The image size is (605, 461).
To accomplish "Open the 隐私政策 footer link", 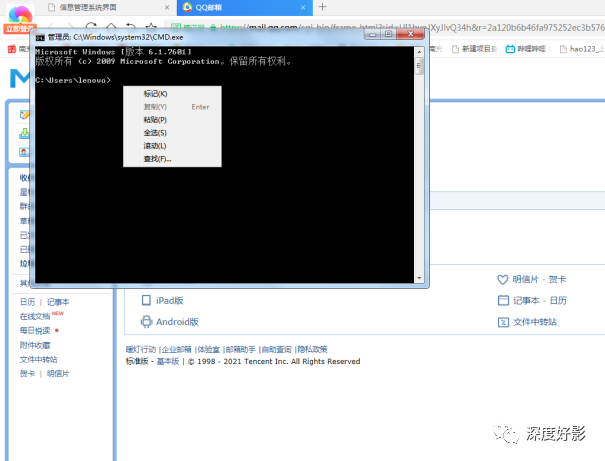I will tap(312, 349).
